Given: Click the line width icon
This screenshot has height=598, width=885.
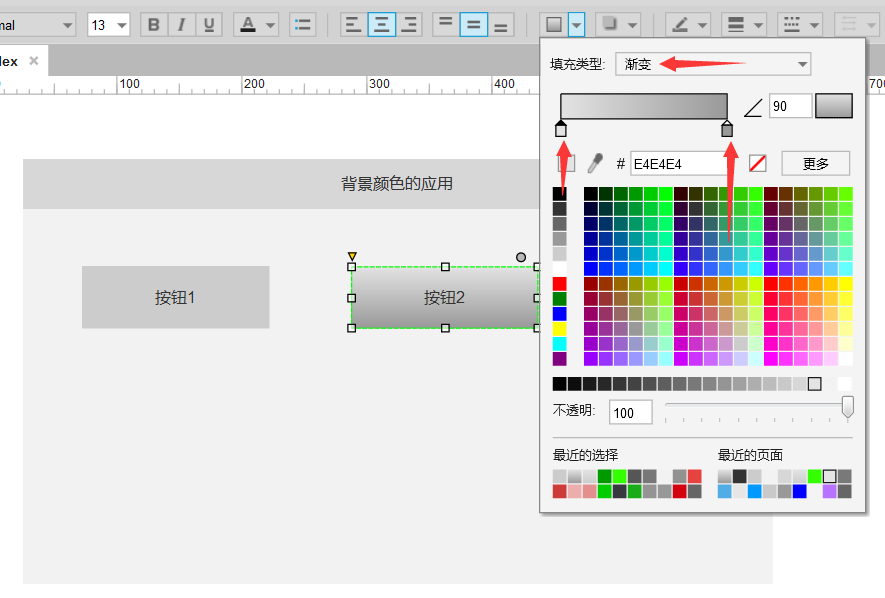Looking at the screenshot, I should [735, 25].
